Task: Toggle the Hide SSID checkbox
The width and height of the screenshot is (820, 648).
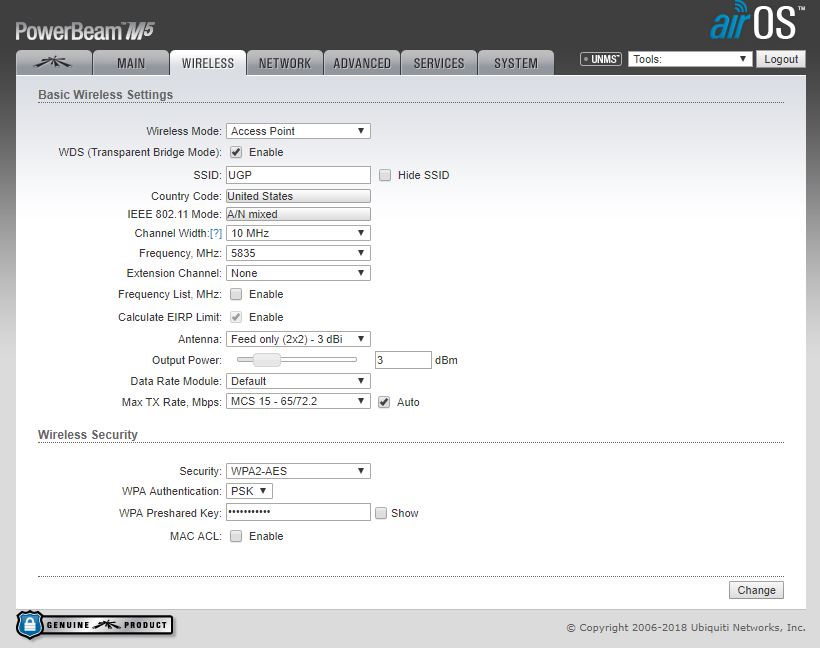Action: [x=385, y=175]
